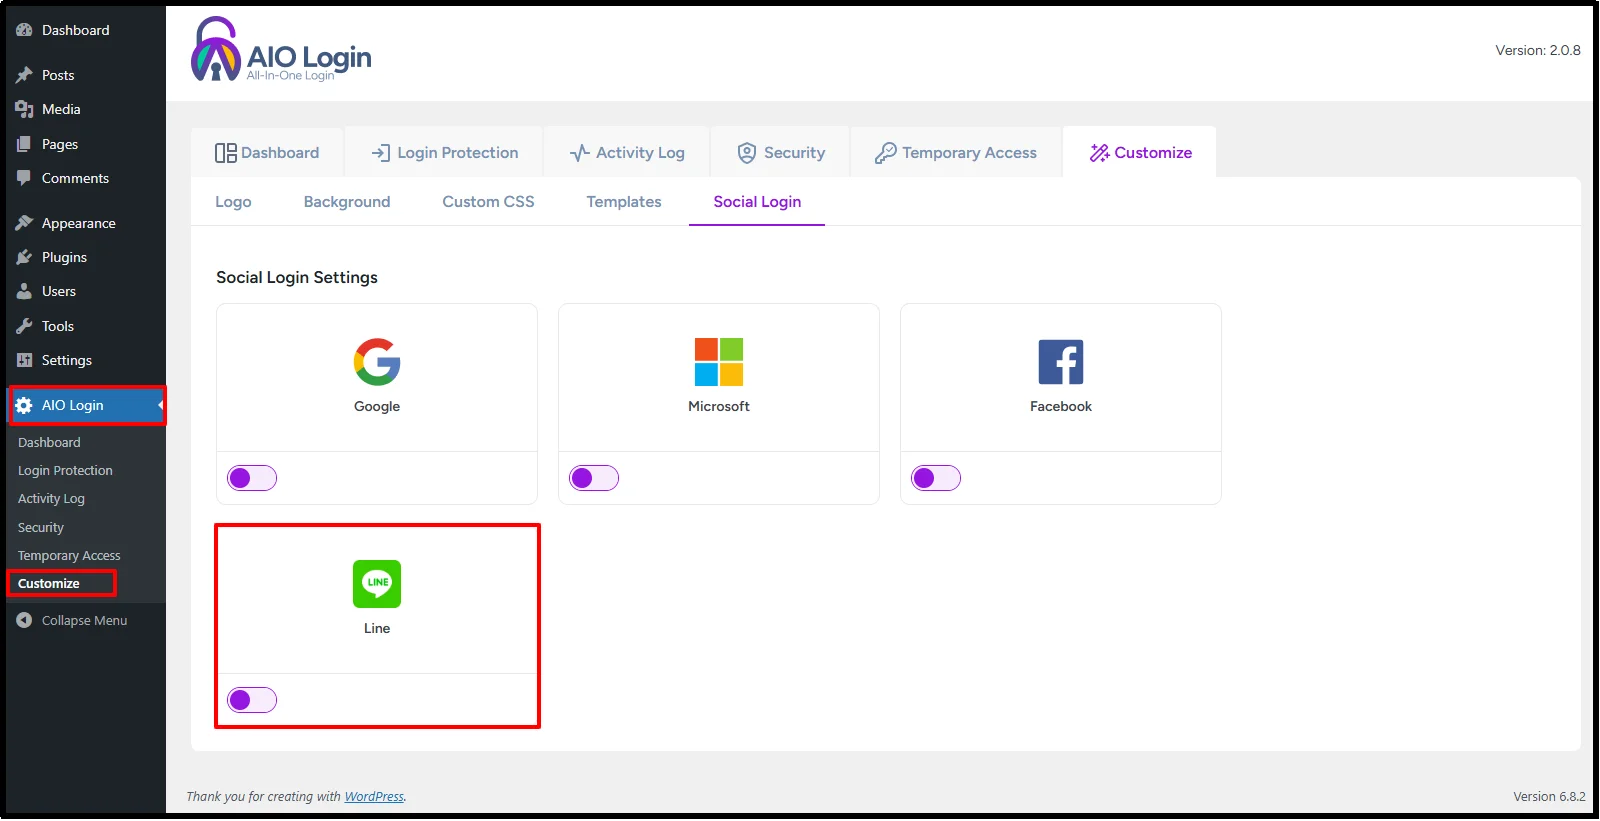
Task: Click the Activity Log pulse icon
Action: tap(580, 153)
